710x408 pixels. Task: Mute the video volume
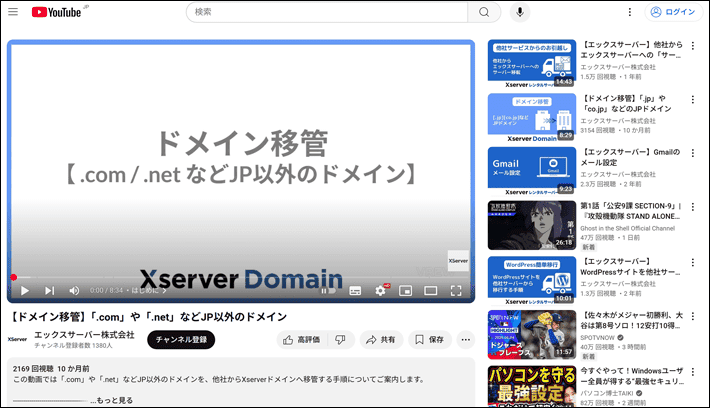pyautogui.click(x=74, y=291)
